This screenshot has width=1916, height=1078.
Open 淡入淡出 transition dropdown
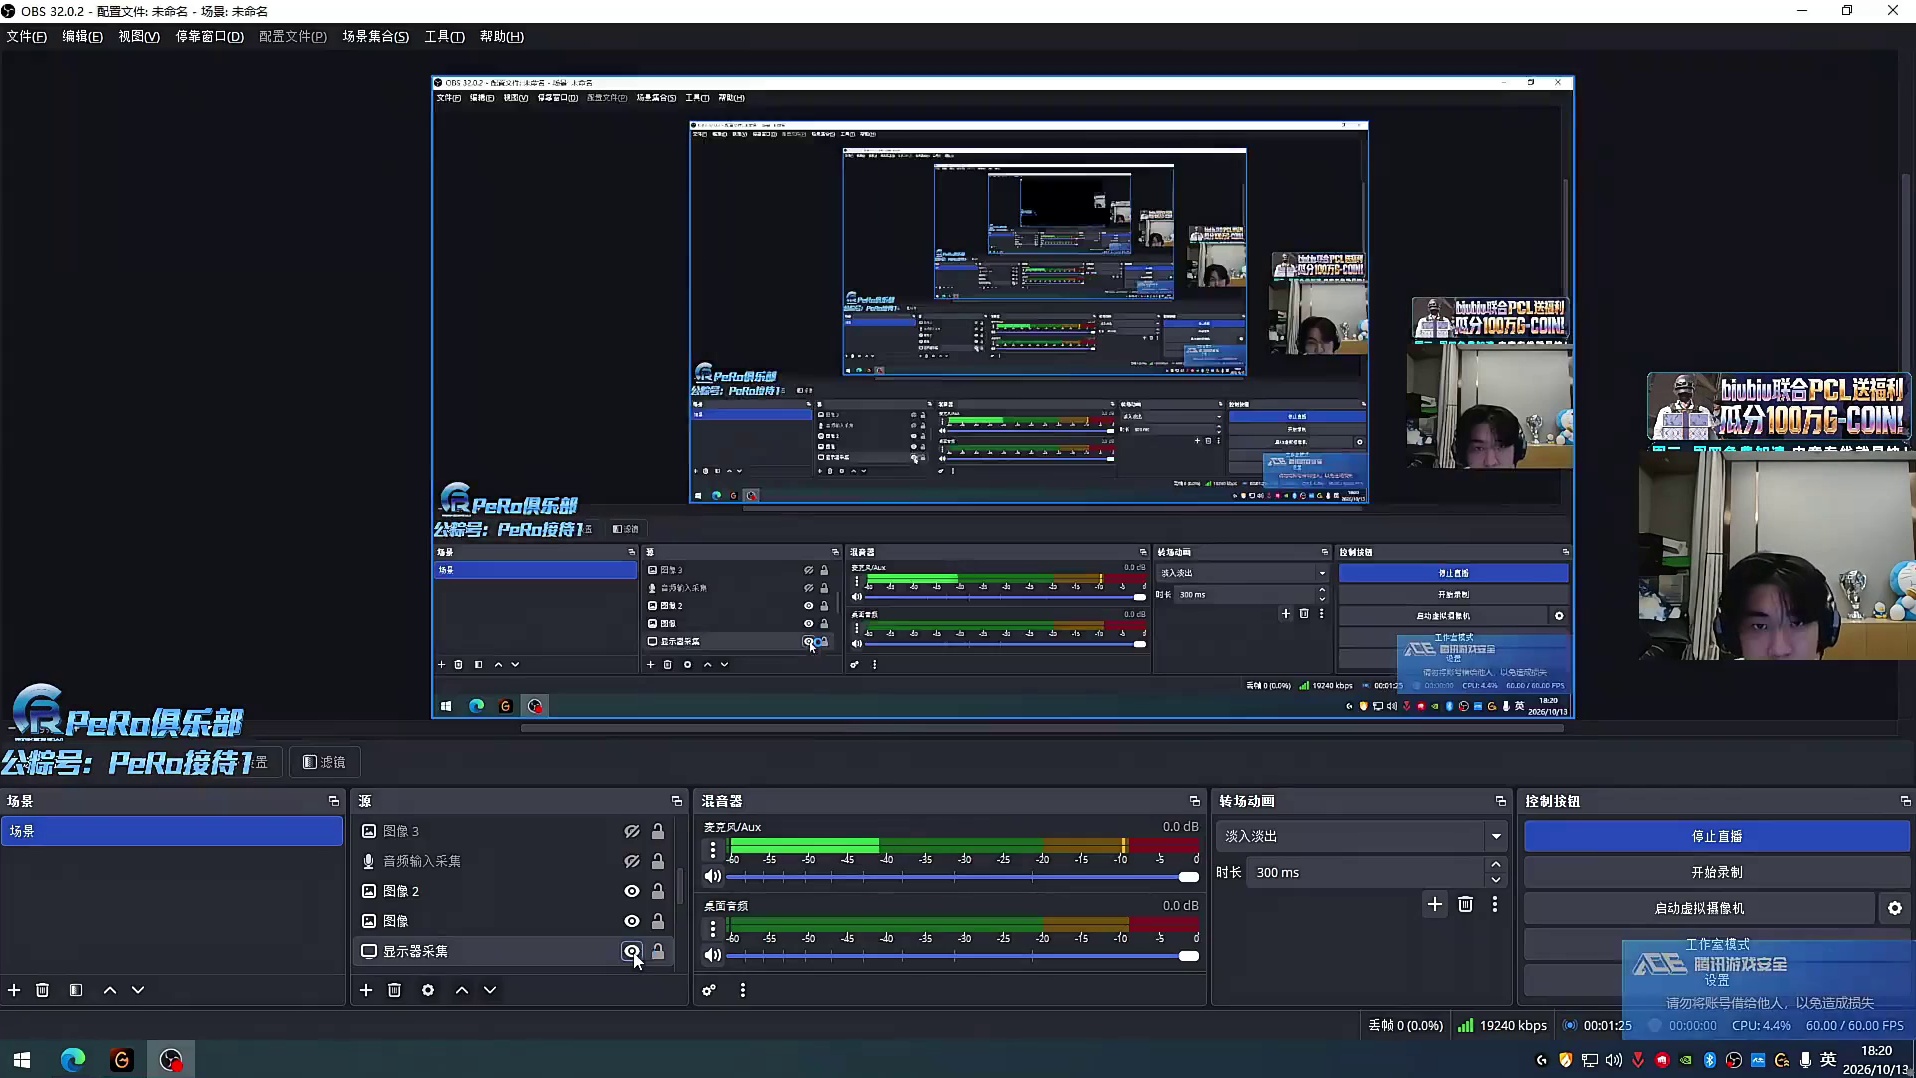tap(1361, 836)
